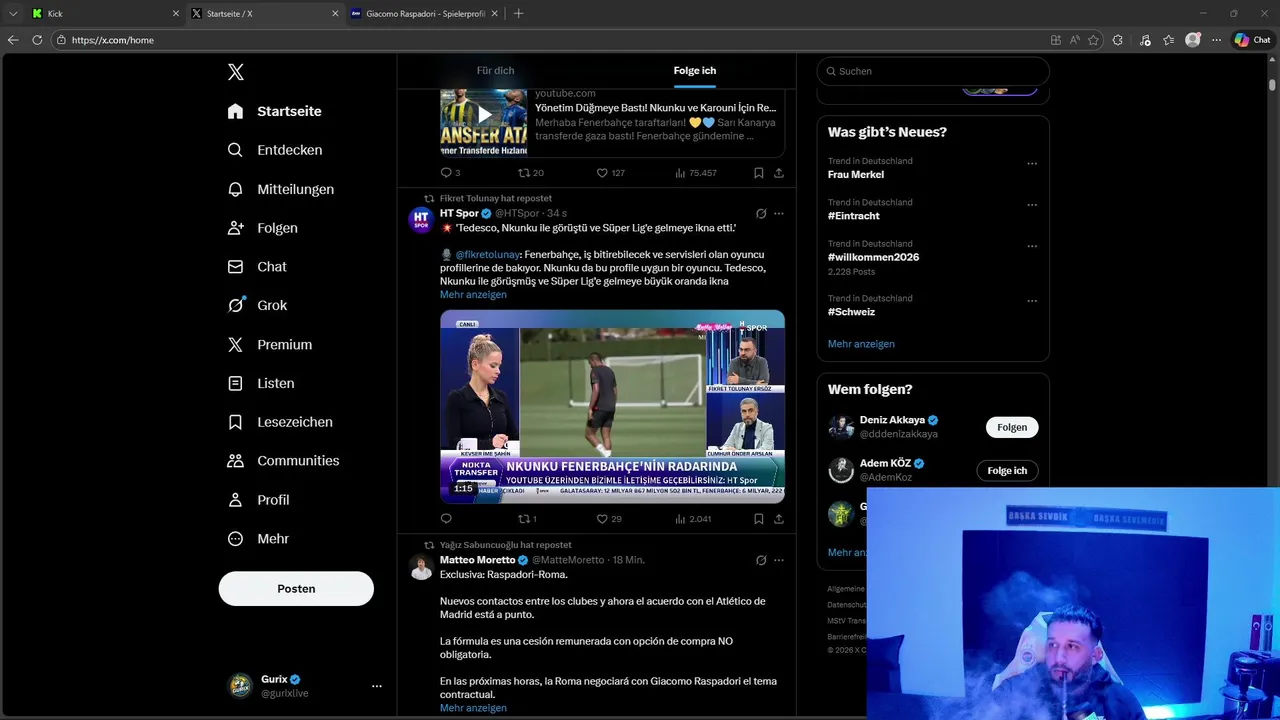Click the Posten button
The height and width of the screenshot is (720, 1280).
(x=296, y=589)
